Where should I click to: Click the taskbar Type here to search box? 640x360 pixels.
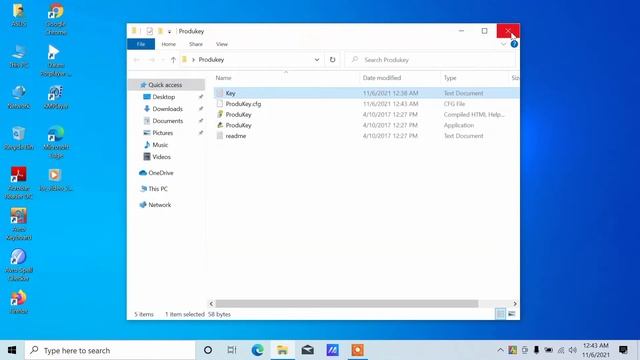[110, 350]
